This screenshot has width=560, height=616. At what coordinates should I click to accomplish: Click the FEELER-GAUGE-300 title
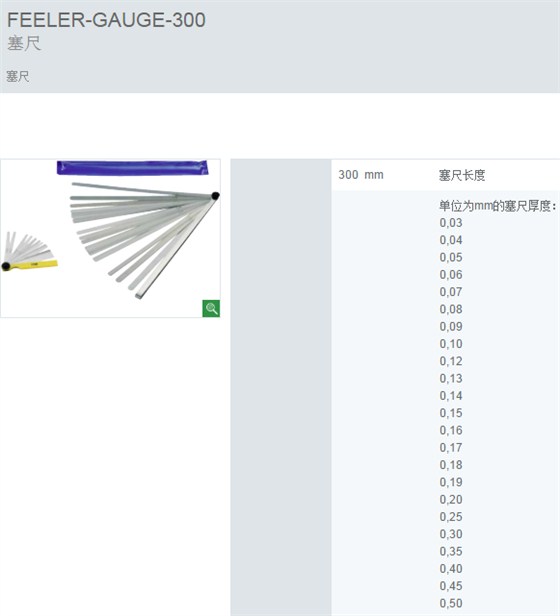pyautogui.click(x=106, y=20)
